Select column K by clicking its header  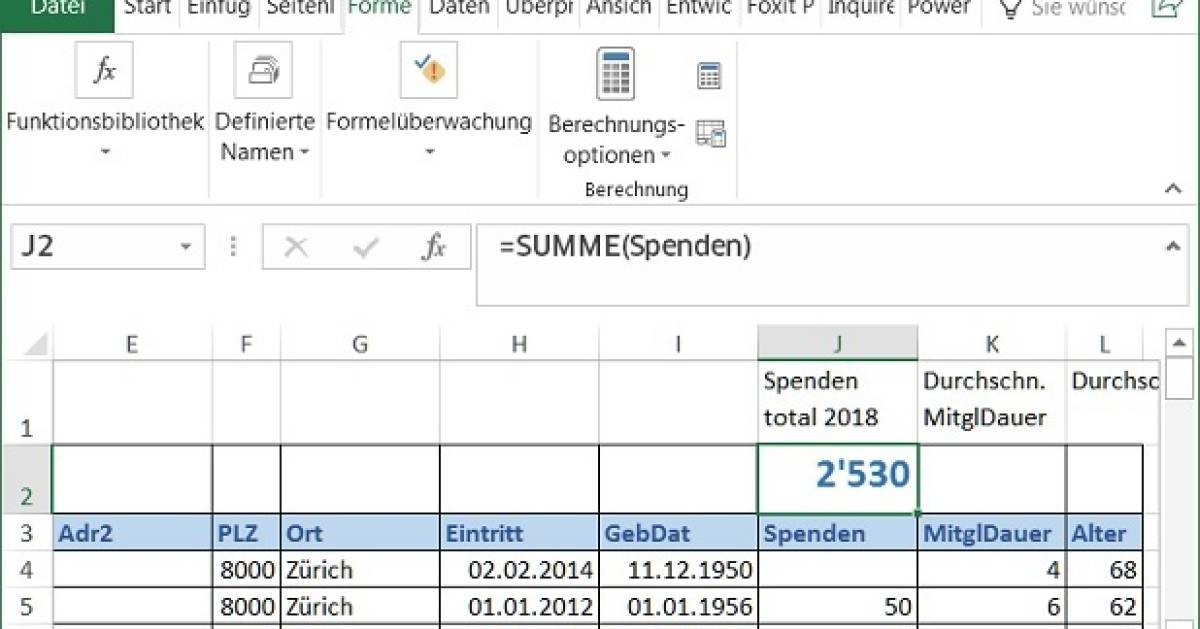pos(991,342)
